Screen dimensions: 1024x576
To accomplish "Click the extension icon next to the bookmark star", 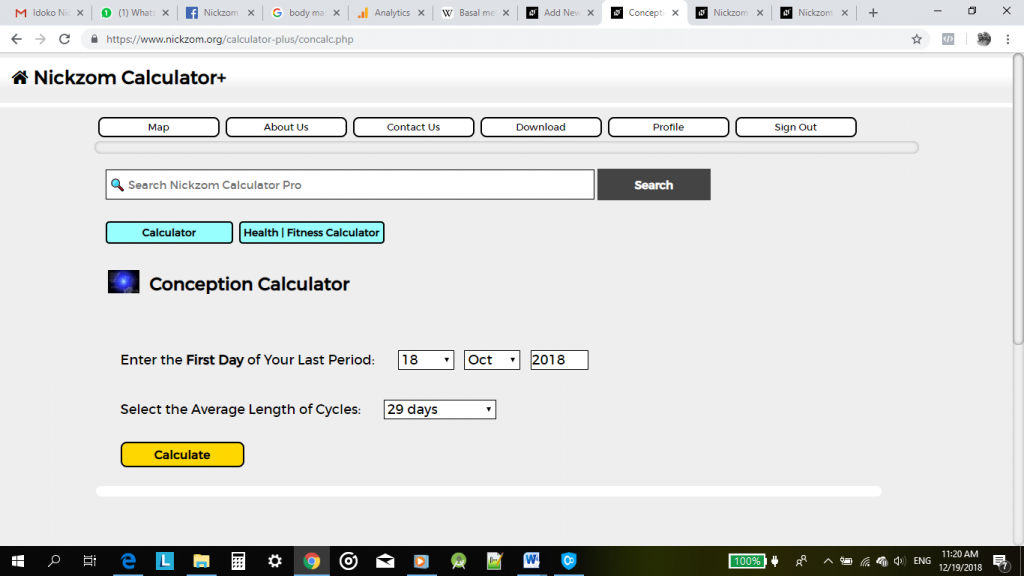I will pyautogui.click(x=948, y=39).
